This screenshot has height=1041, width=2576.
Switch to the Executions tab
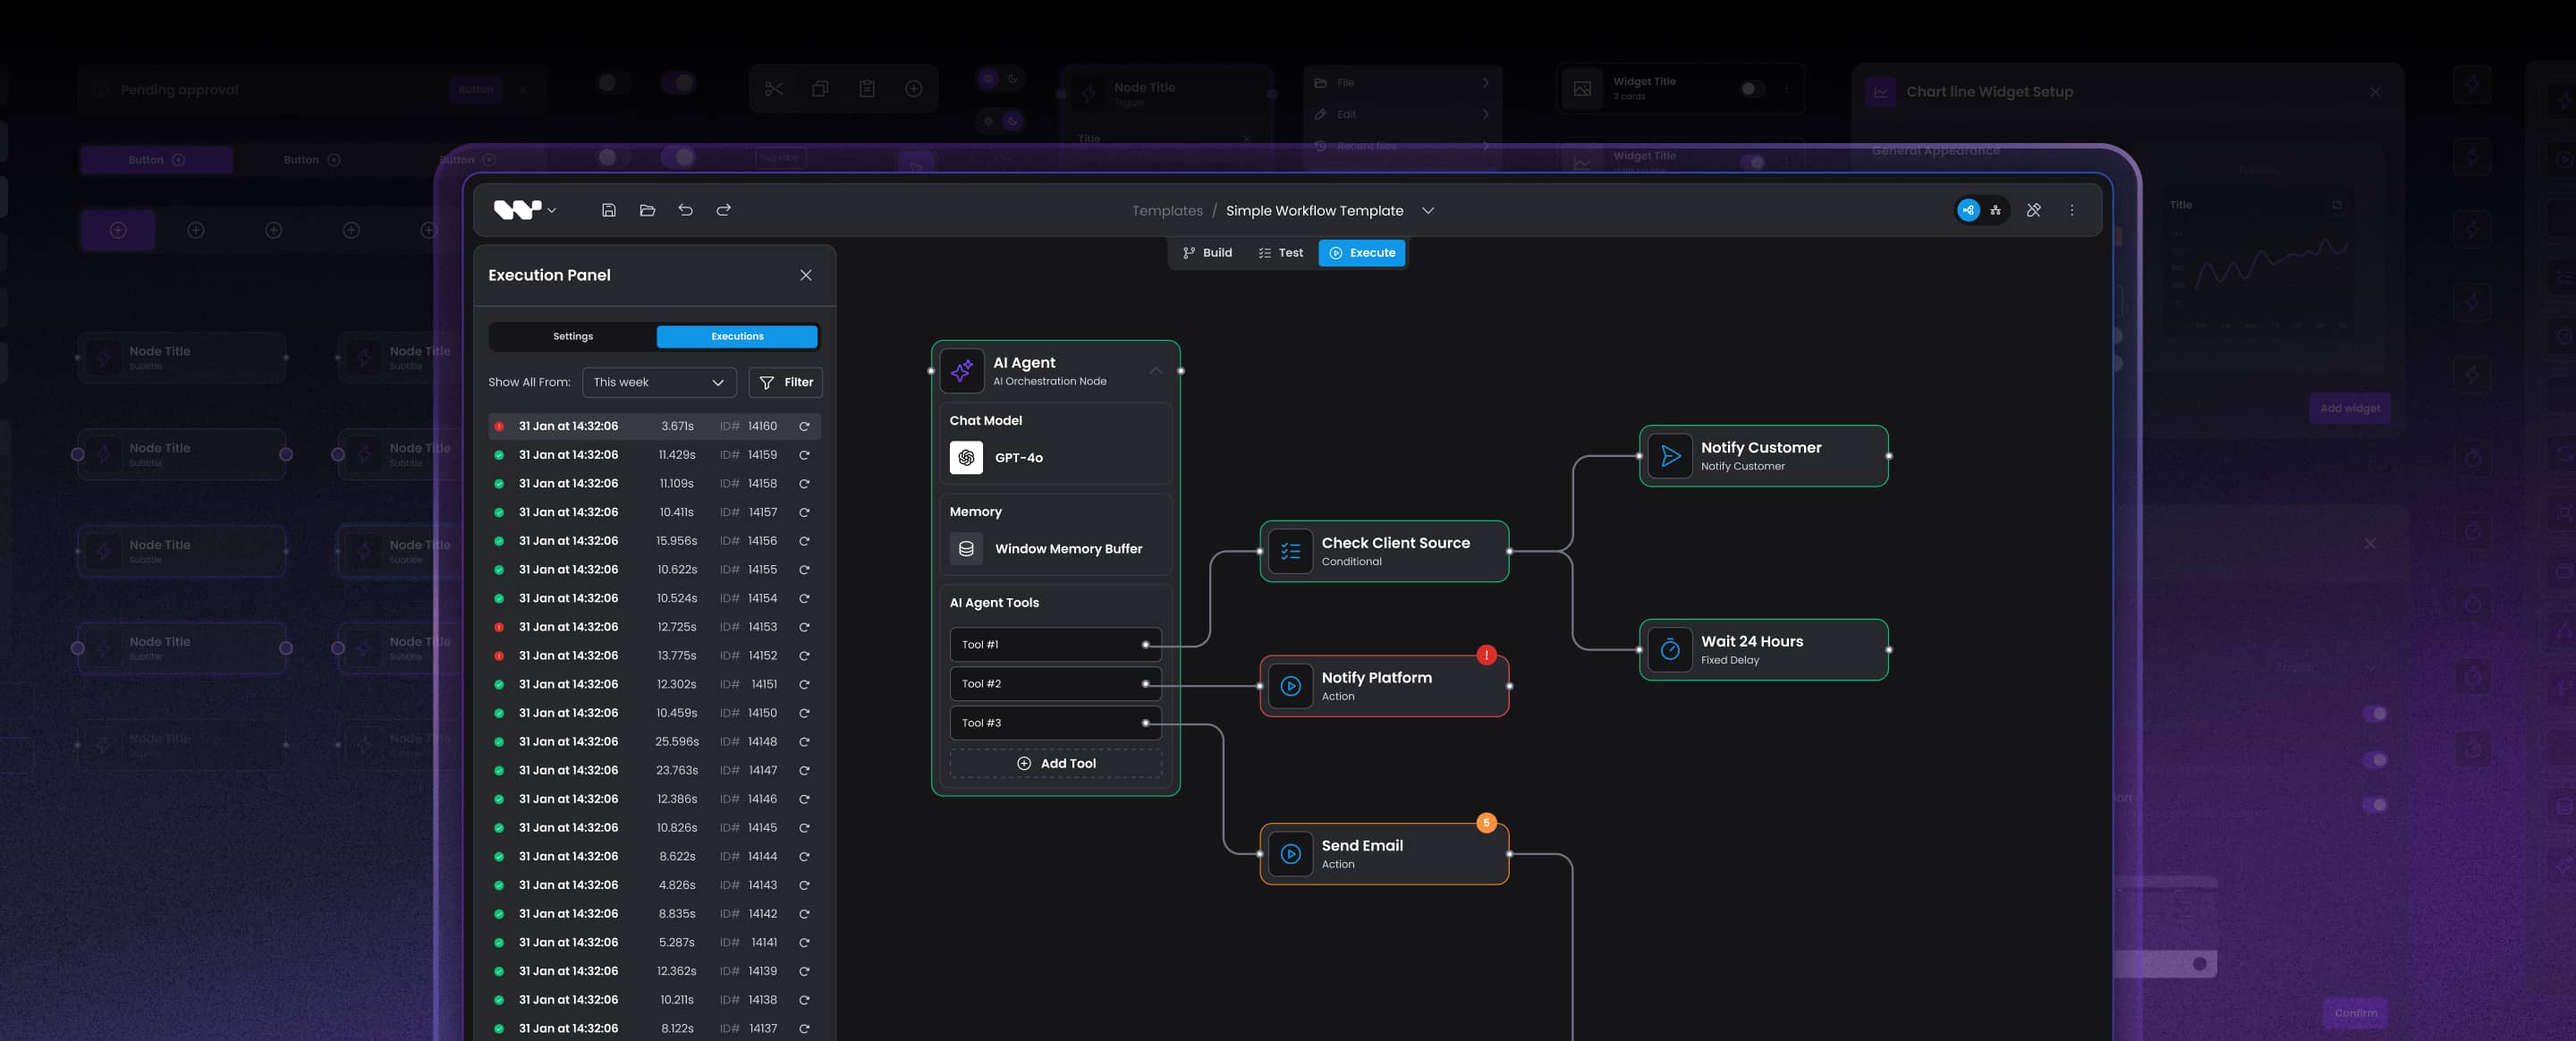tap(737, 336)
